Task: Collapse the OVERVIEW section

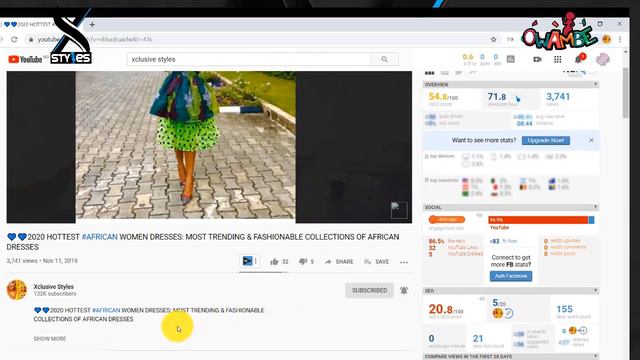Action: click(596, 84)
